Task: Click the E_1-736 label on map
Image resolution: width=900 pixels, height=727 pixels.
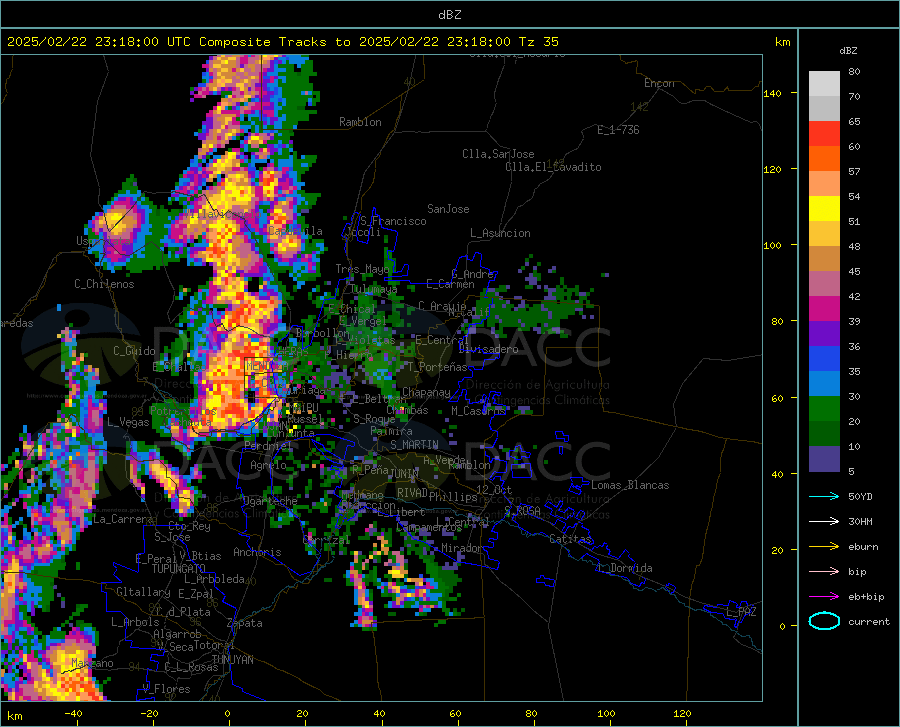Action: click(x=618, y=130)
